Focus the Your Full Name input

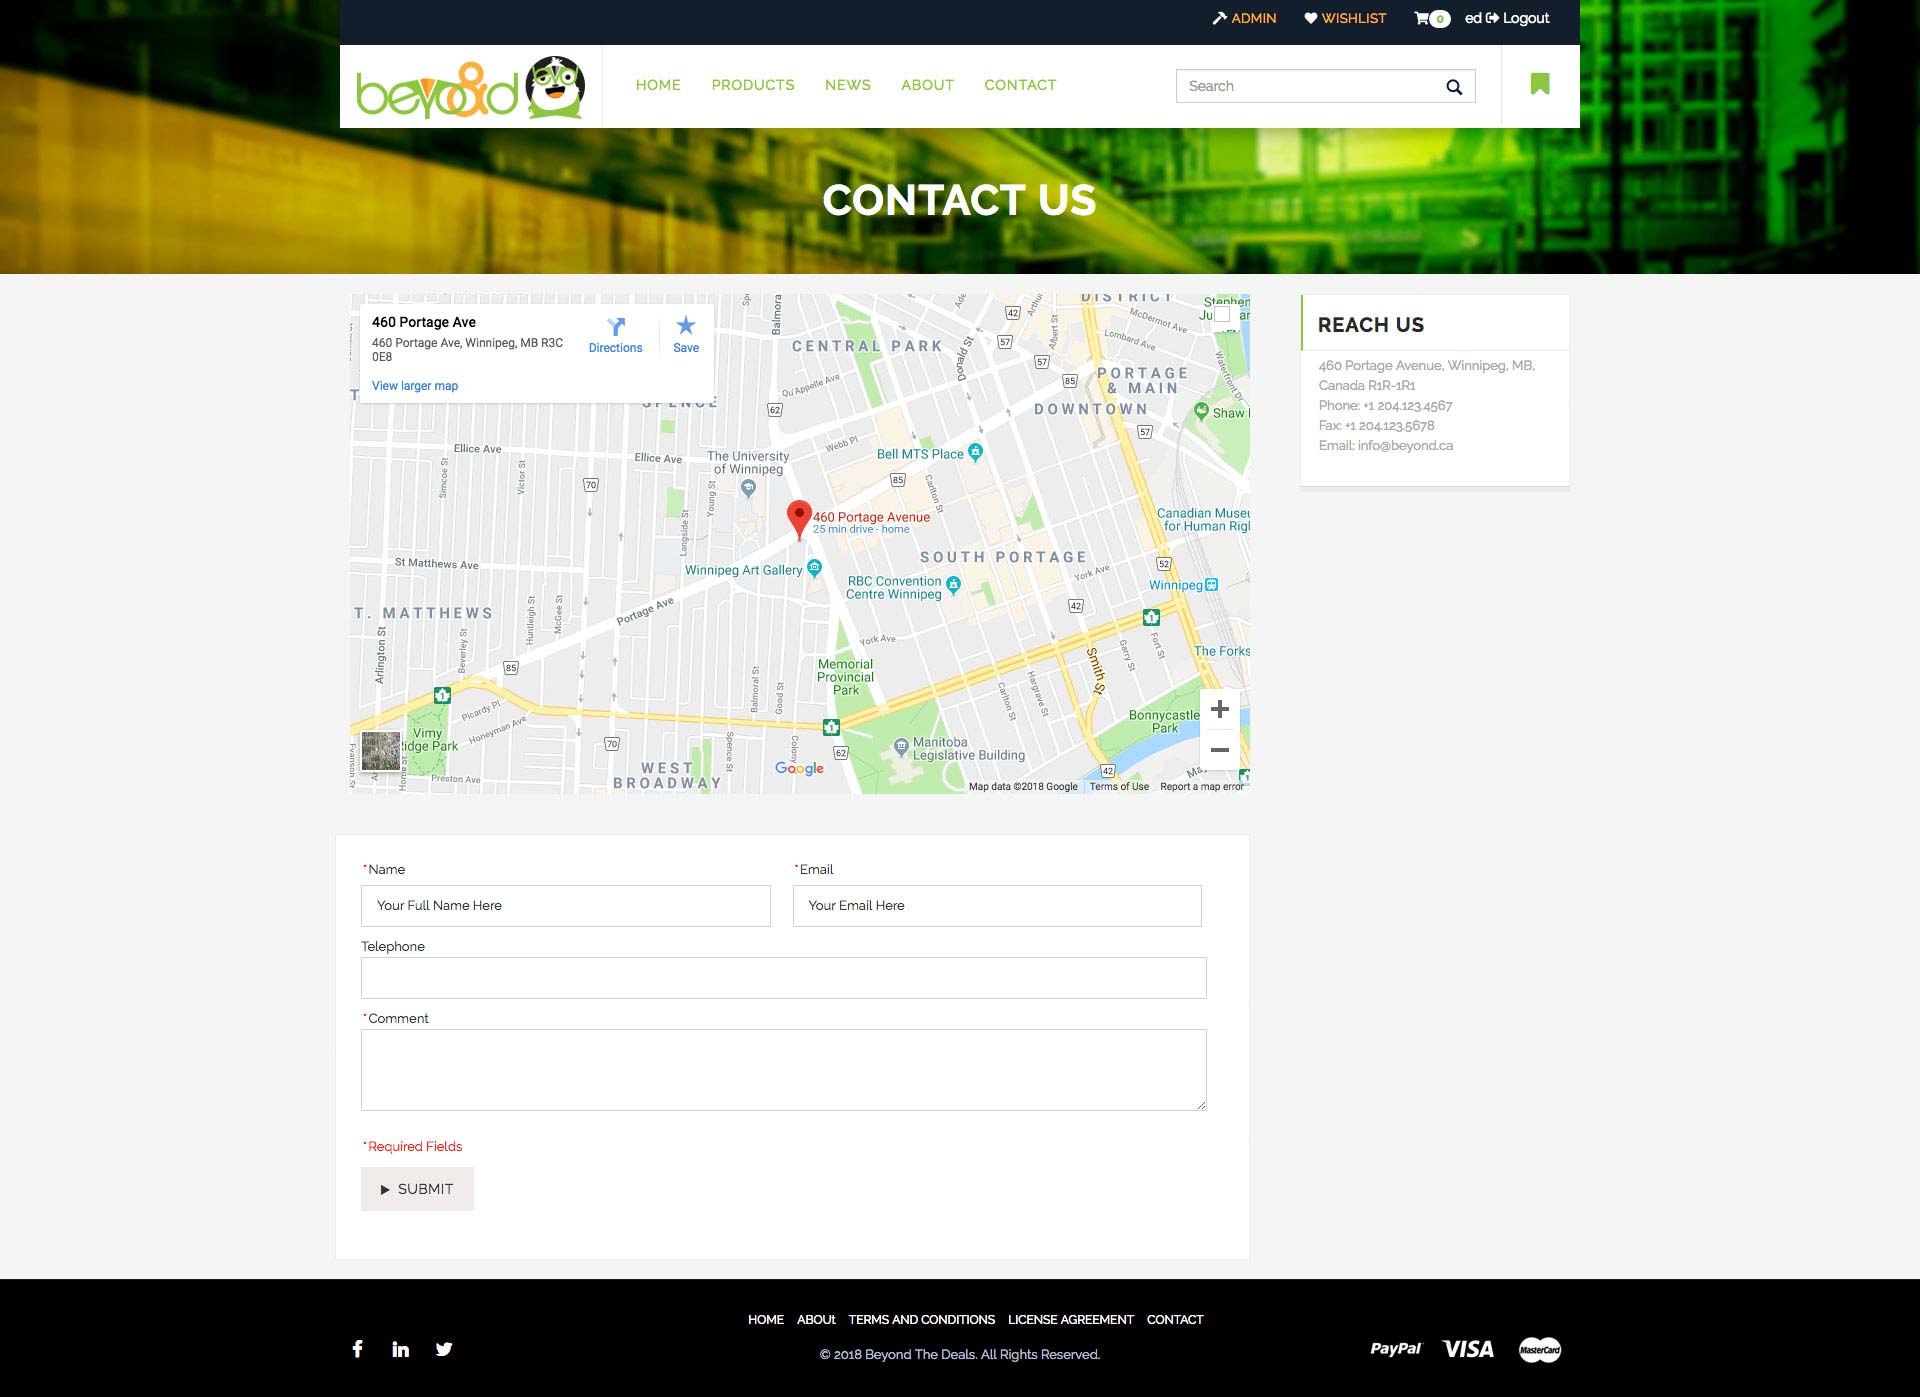[565, 906]
